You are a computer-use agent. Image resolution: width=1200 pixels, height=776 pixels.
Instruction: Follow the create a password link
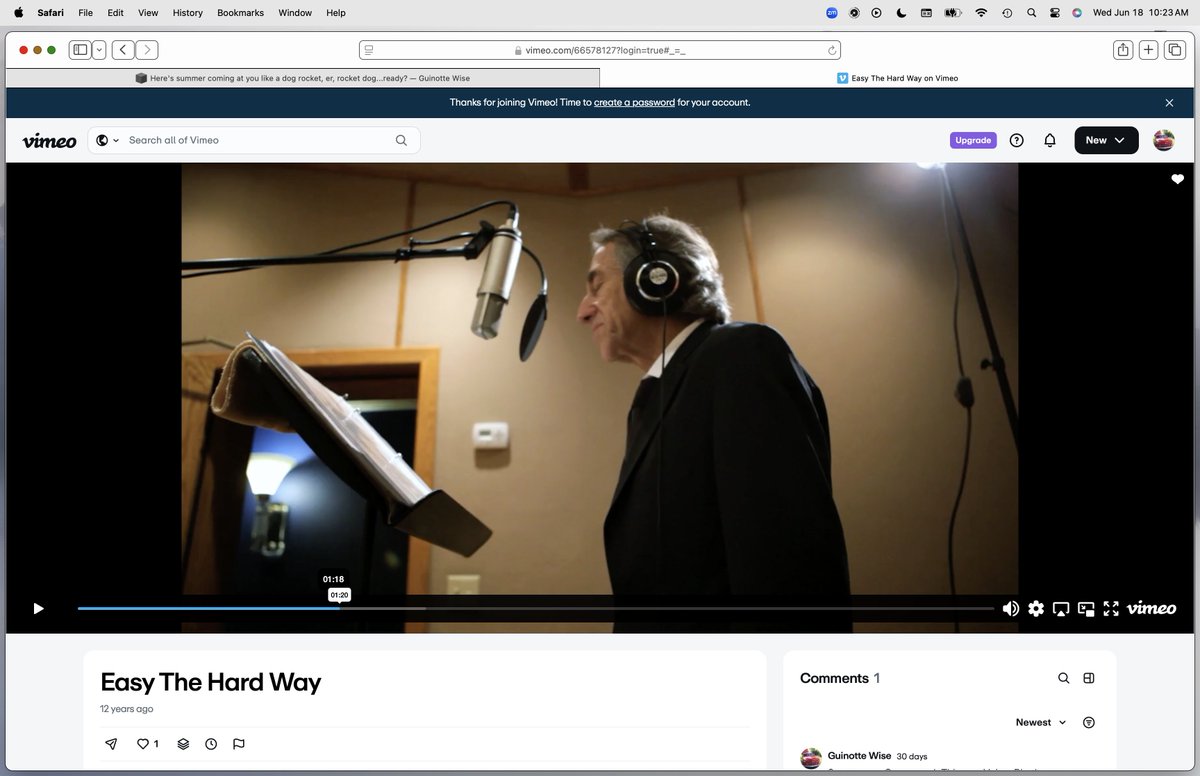[x=634, y=102]
